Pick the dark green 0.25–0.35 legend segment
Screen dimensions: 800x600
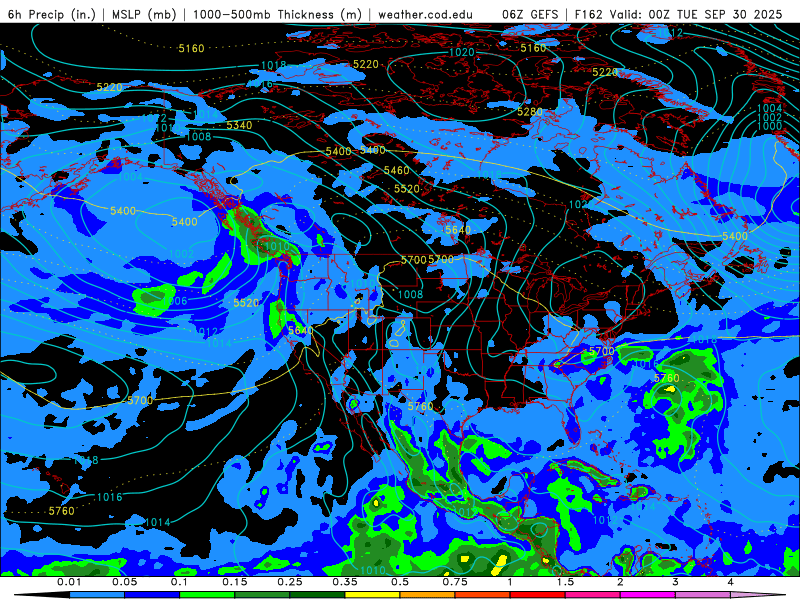[x=317, y=595]
